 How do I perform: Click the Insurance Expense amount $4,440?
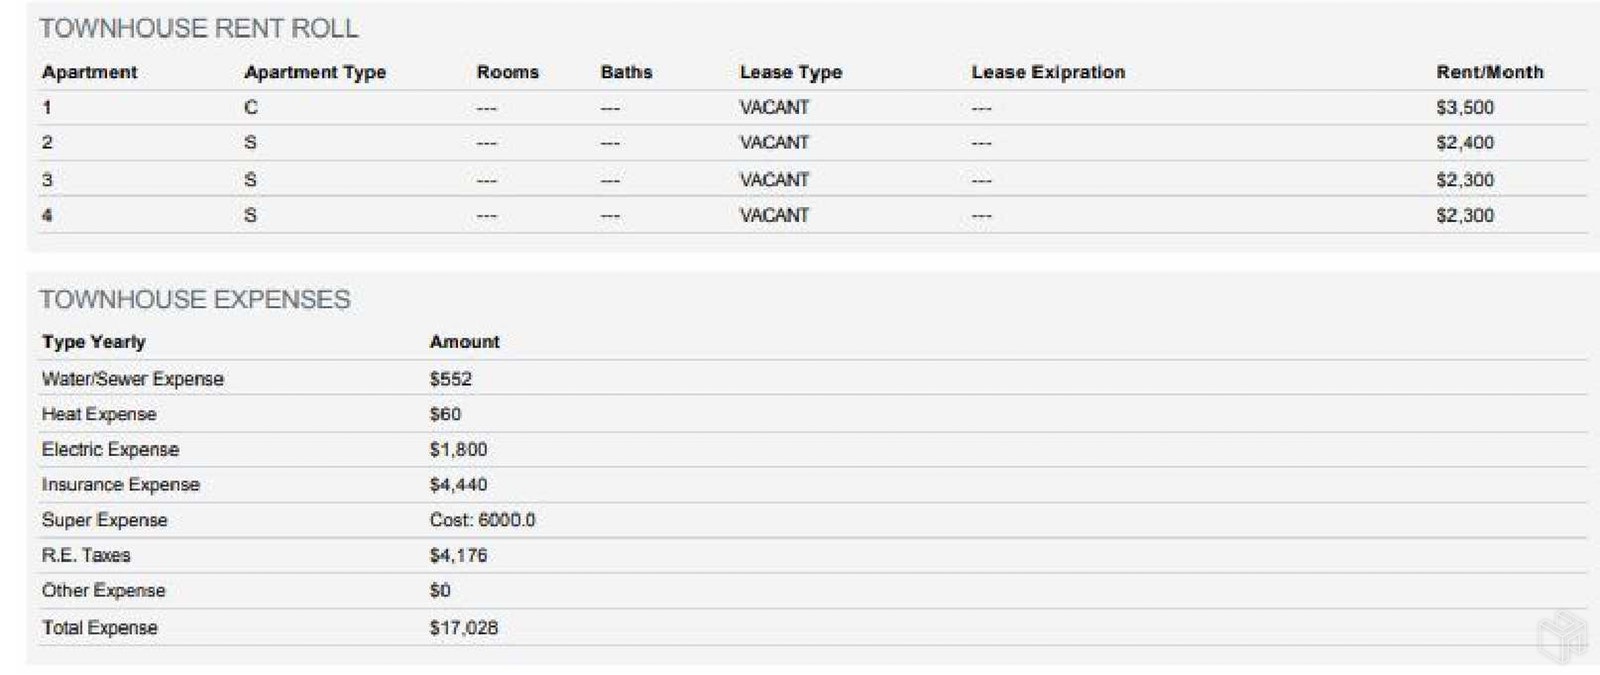[x=458, y=484]
